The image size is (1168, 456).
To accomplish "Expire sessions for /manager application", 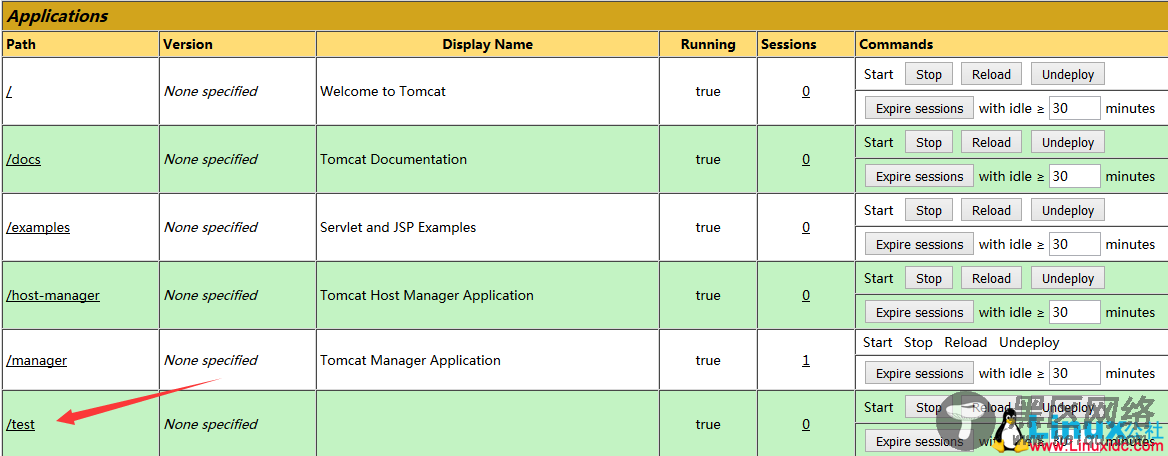I will tap(919, 374).
